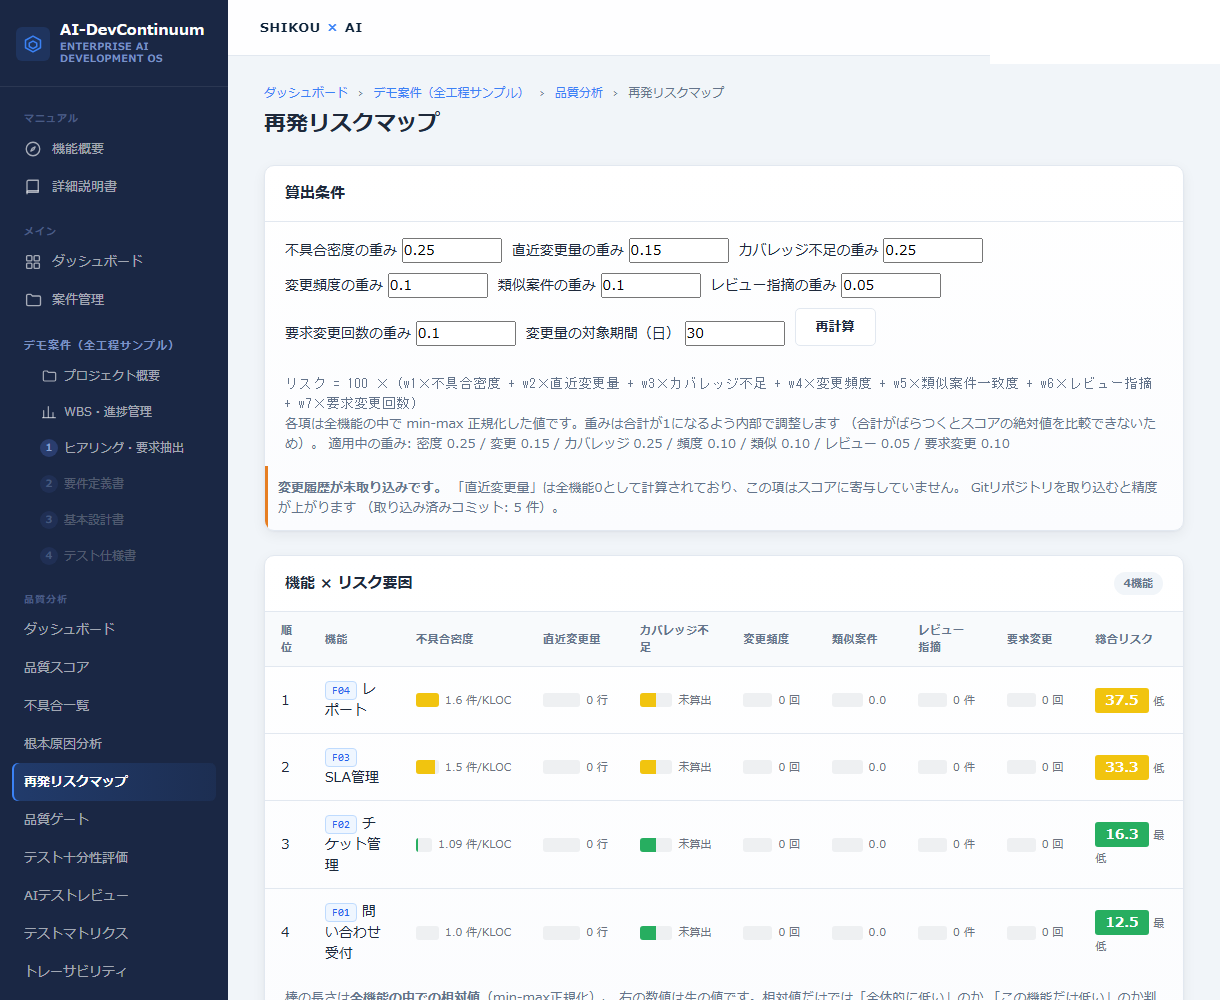Open 品質スコア in 品質分析 section
1220x1000 pixels.
pyautogui.click(x=114, y=668)
